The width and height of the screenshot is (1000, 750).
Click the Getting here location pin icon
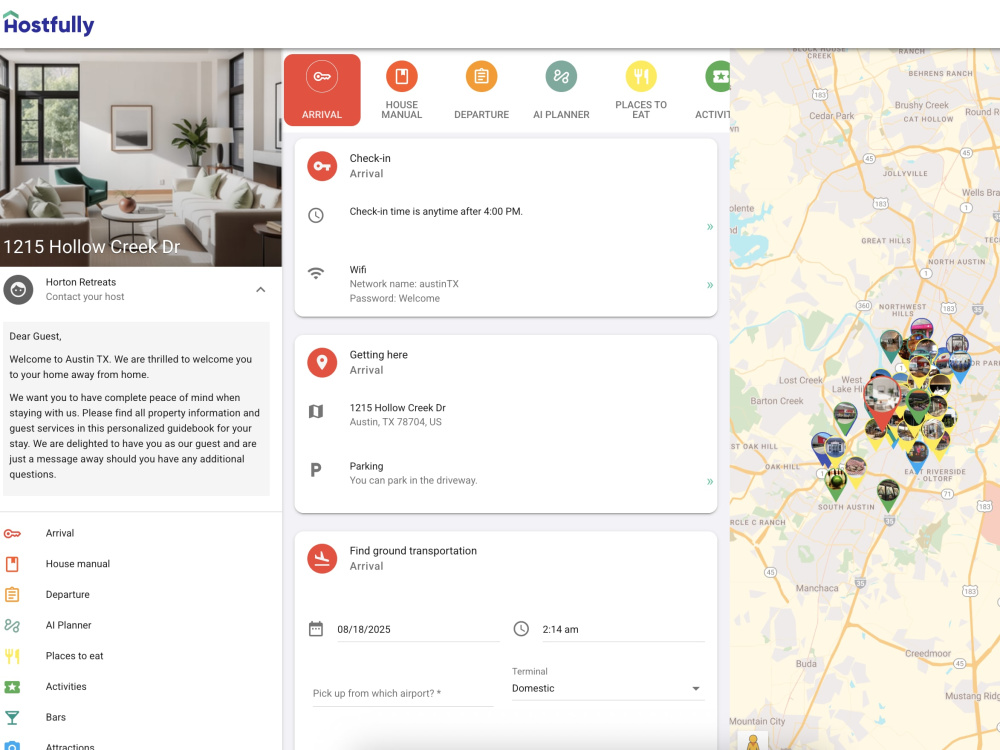pos(322,362)
